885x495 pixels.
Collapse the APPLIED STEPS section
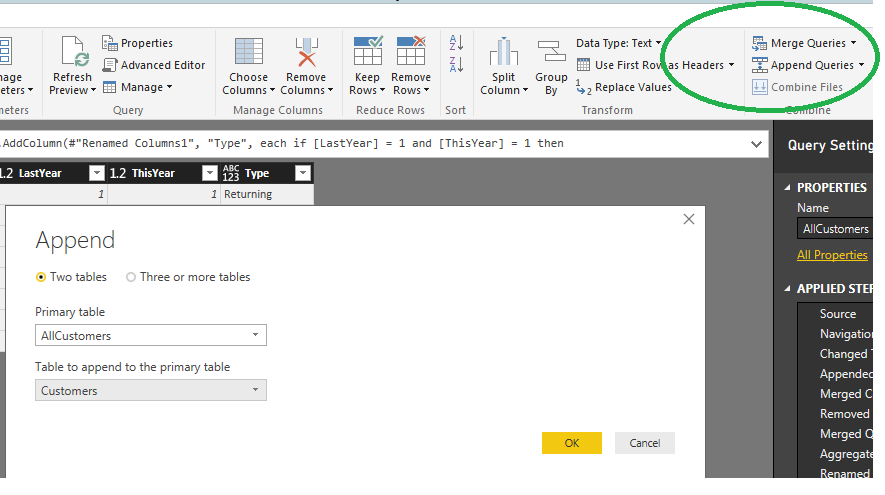(x=787, y=288)
